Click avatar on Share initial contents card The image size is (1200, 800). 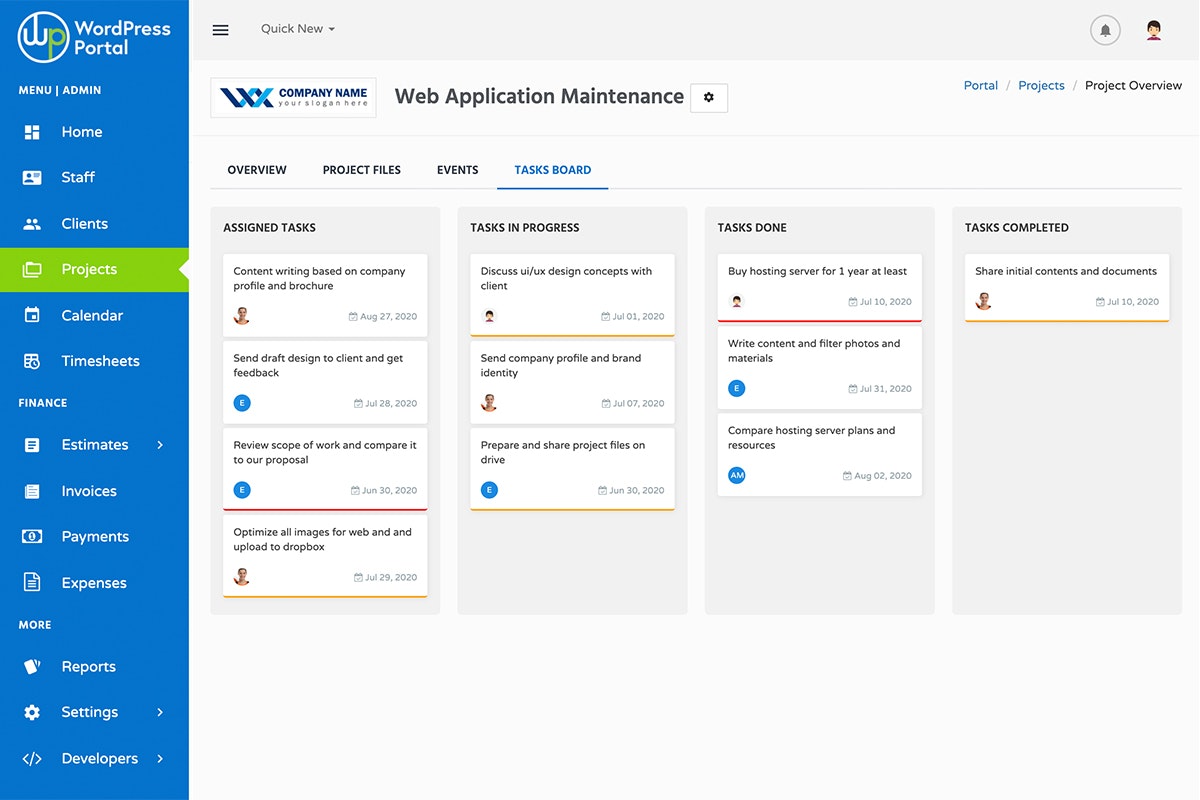pyautogui.click(x=984, y=301)
